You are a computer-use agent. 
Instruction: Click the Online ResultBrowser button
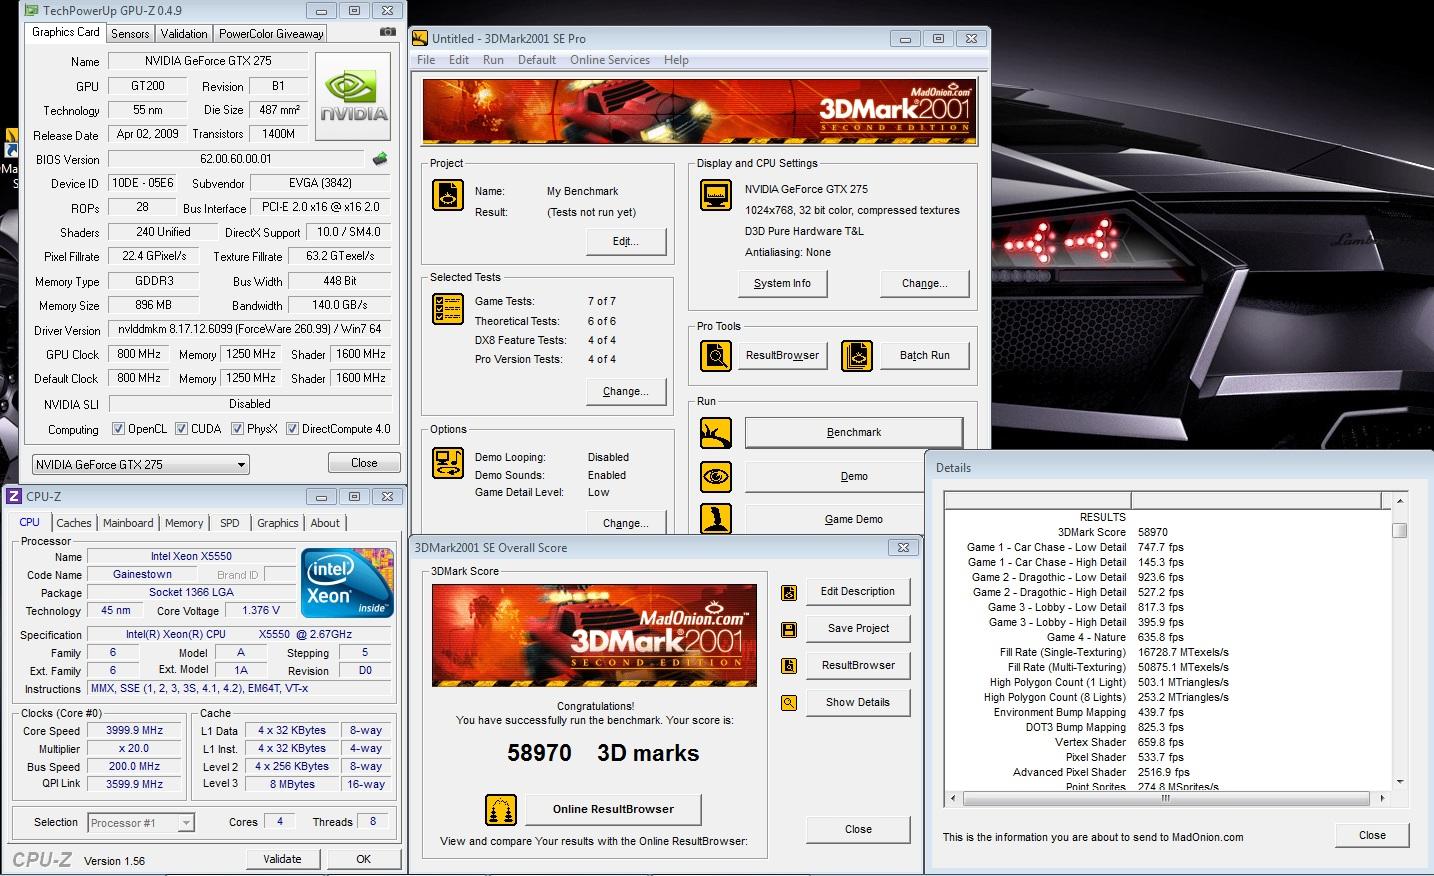pos(613,809)
